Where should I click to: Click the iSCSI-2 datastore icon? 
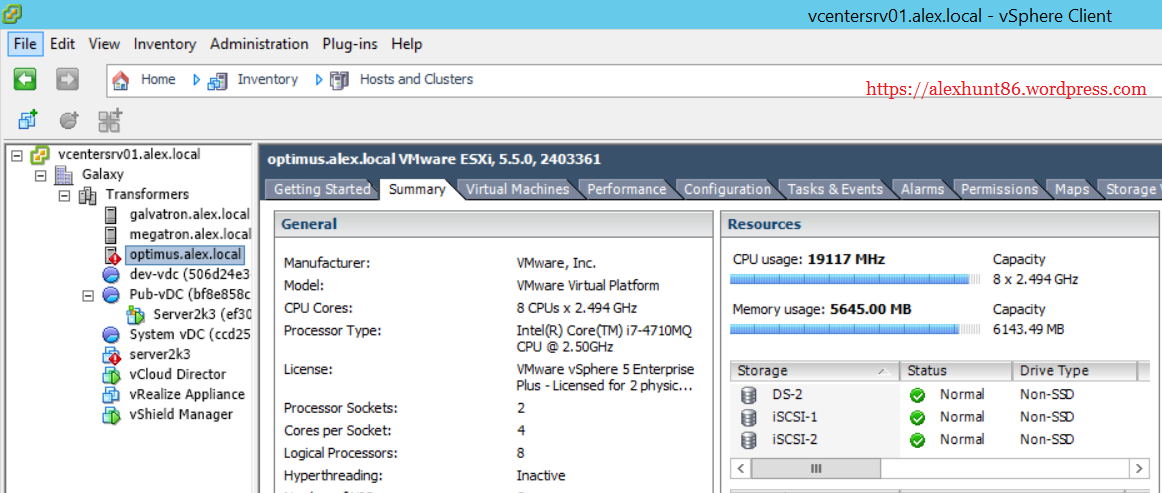click(x=748, y=440)
